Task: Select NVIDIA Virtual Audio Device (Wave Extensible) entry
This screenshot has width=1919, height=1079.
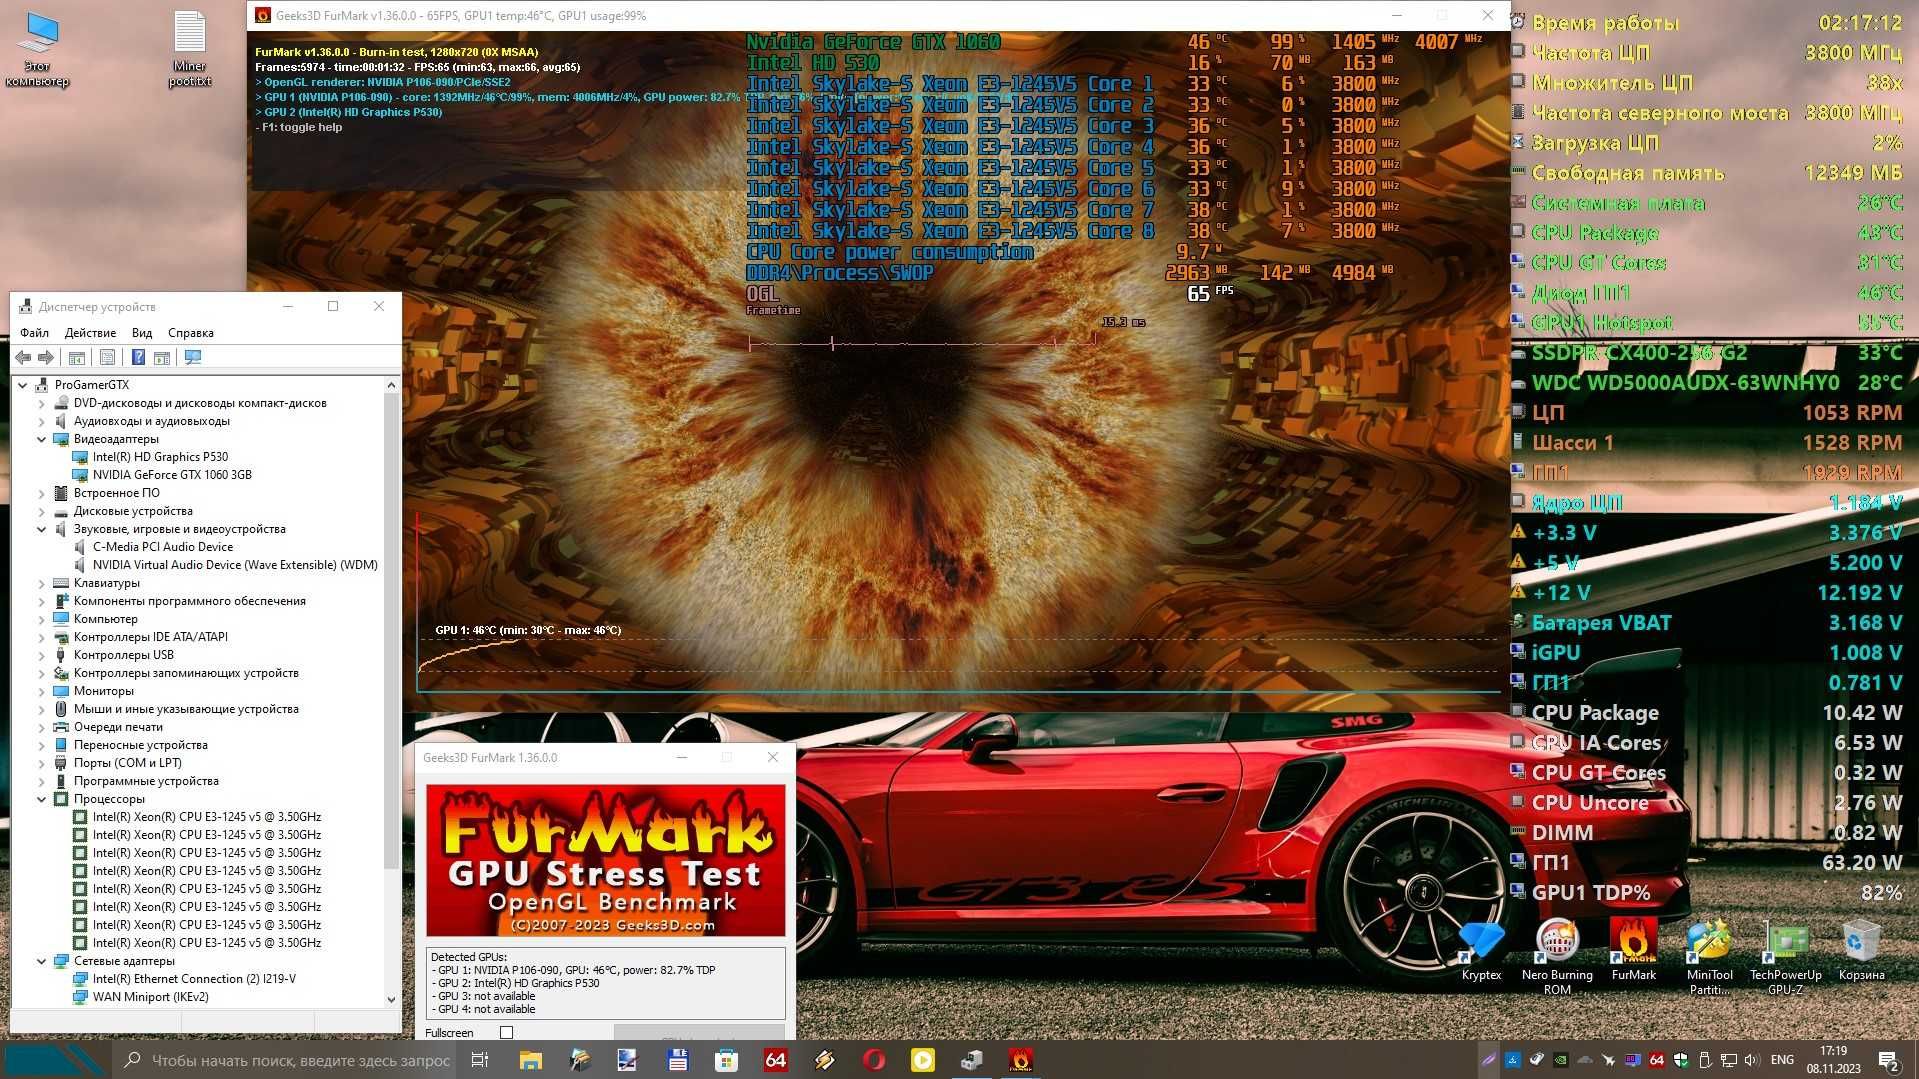Action: click(235, 565)
